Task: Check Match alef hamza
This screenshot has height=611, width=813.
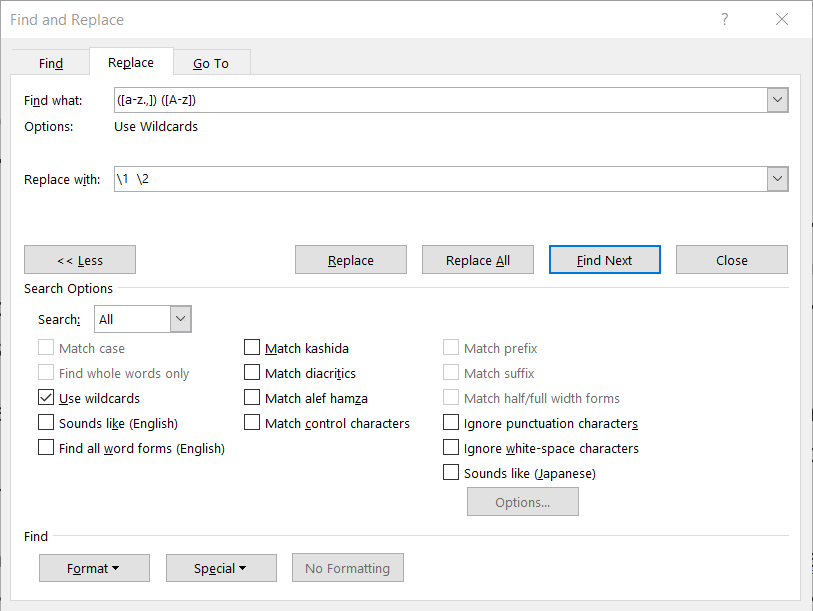Action: (x=252, y=397)
